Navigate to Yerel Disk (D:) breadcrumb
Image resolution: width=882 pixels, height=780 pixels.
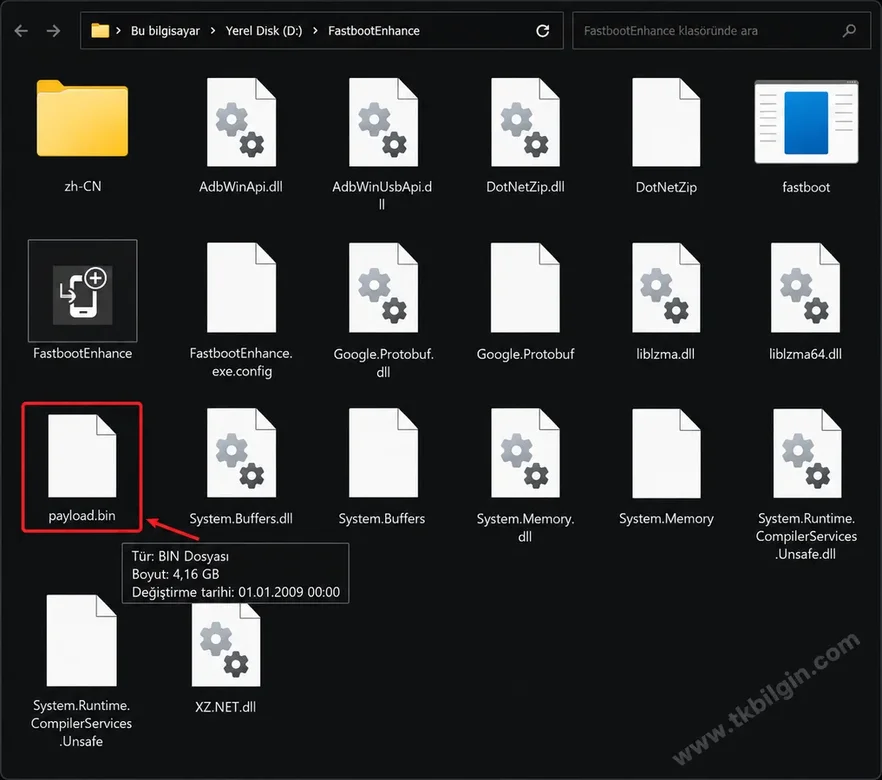point(264,31)
